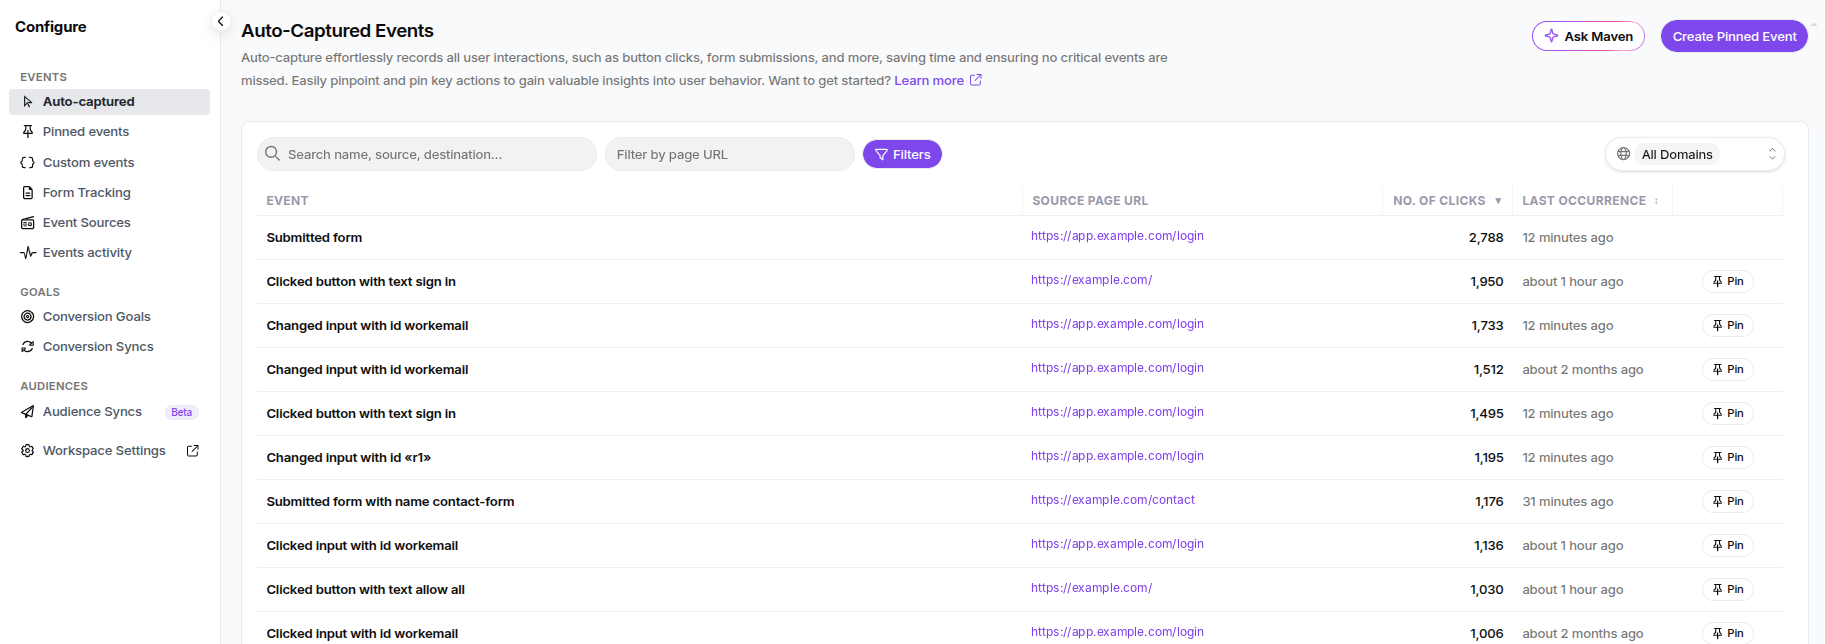Viewport: 1825px width, 644px height.
Task: Pin the contact-form submission event
Action: click(1728, 502)
